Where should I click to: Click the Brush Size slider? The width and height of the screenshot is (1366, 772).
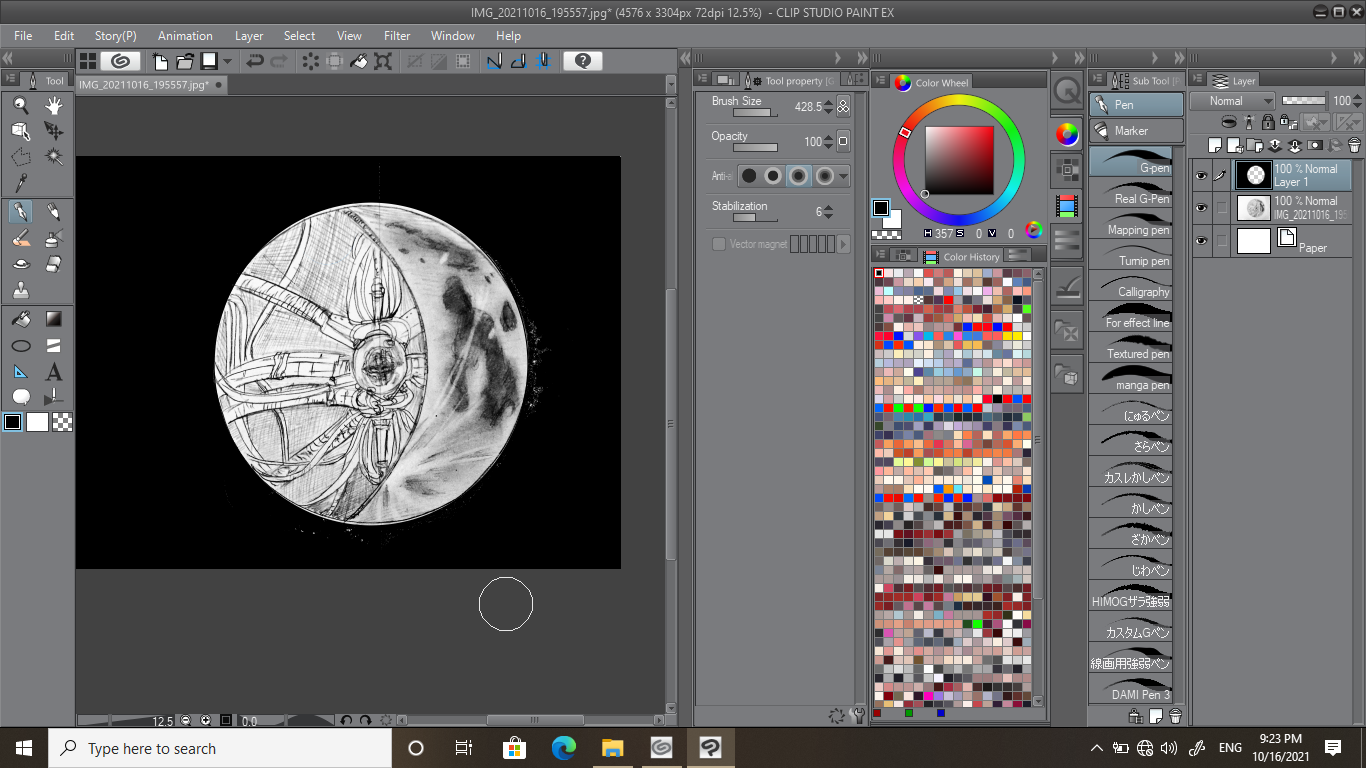pyautogui.click(x=755, y=112)
